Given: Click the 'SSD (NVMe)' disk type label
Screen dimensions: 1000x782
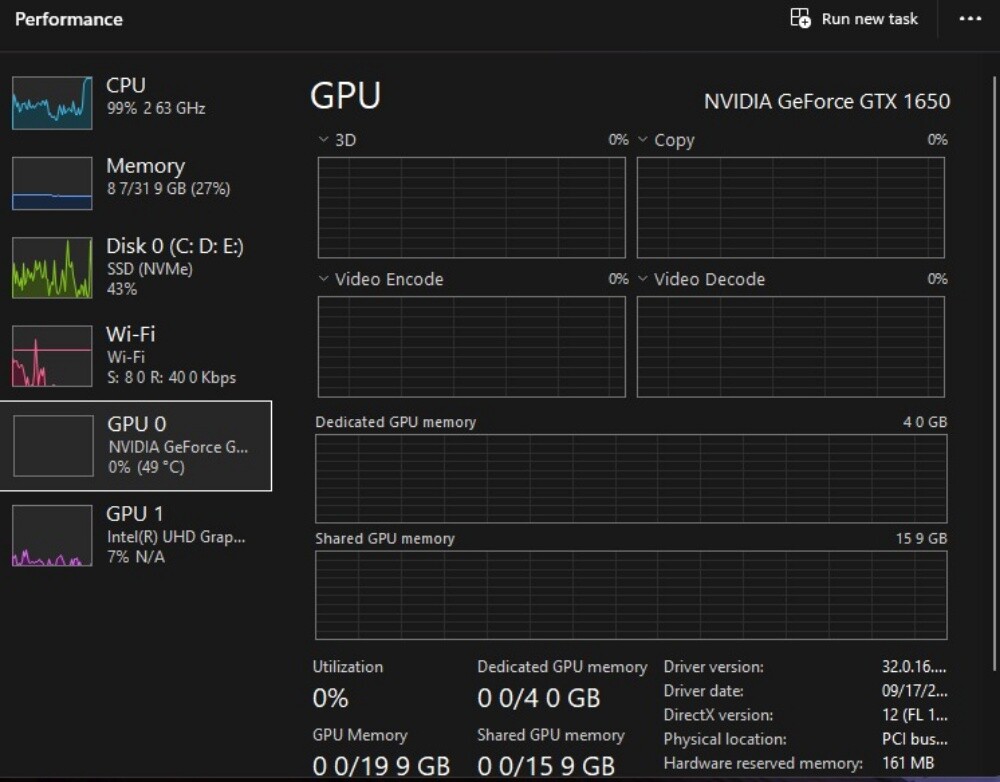Looking at the screenshot, I should pos(149,269).
